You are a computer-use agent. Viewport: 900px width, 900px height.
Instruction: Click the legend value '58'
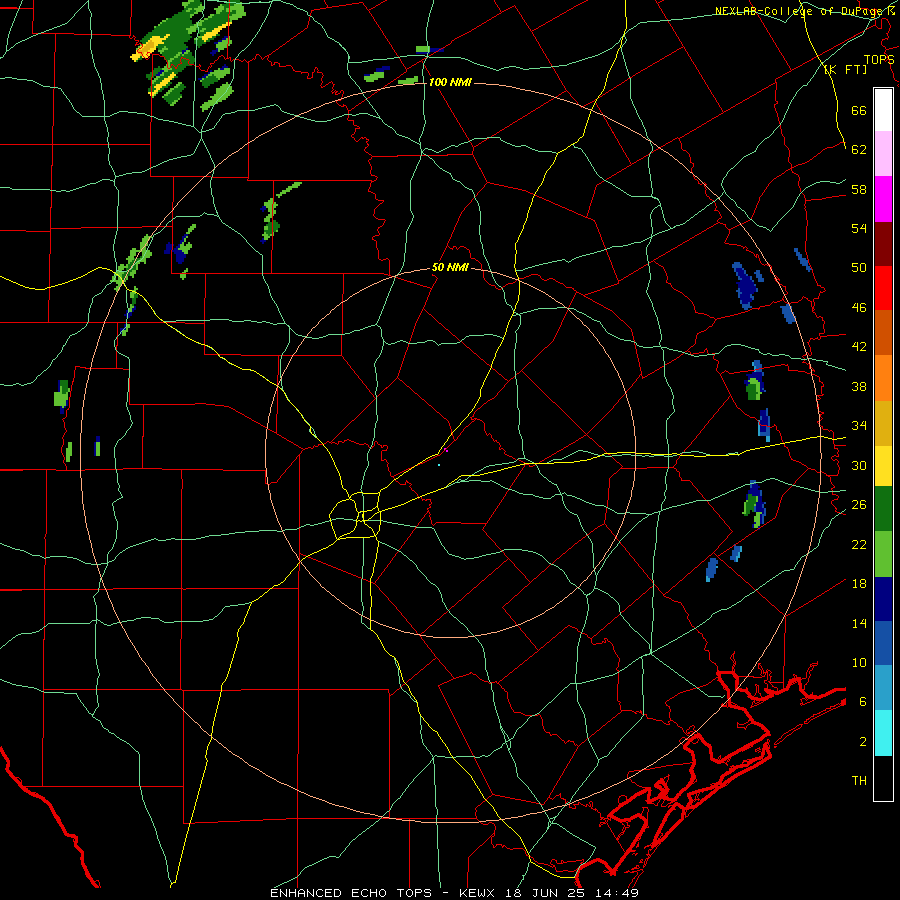tap(859, 189)
